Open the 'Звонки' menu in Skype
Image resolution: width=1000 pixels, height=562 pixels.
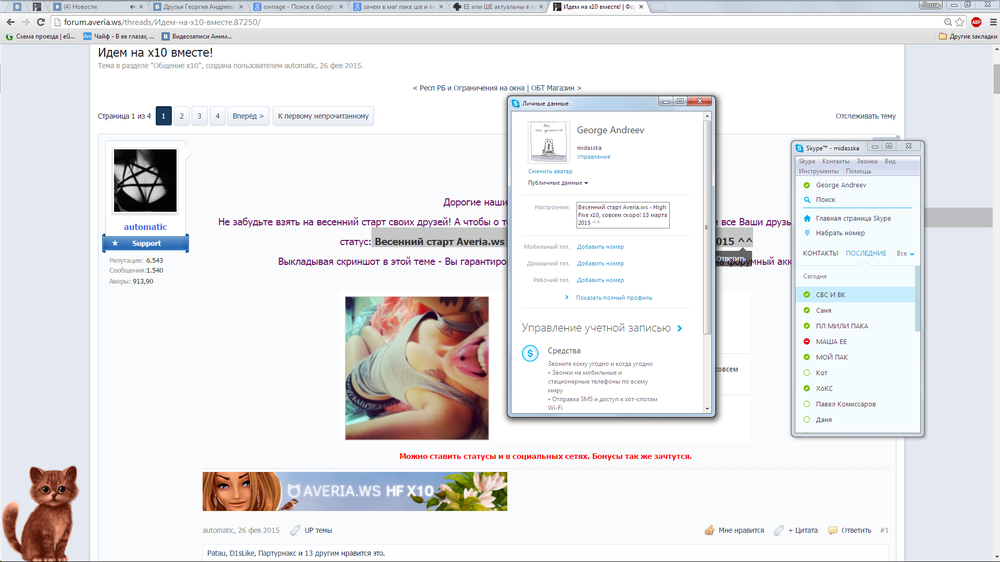(x=867, y=161)
